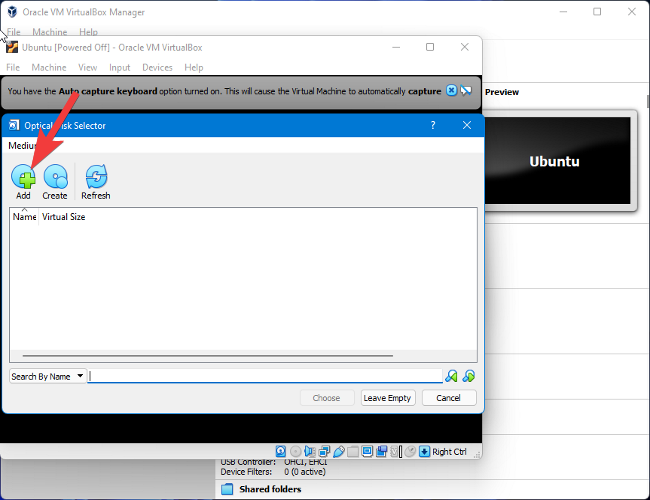Open Help menu in VirtualBox Manager window
The width and height of the screenshot is (650, 500).
tap(88, 32)
